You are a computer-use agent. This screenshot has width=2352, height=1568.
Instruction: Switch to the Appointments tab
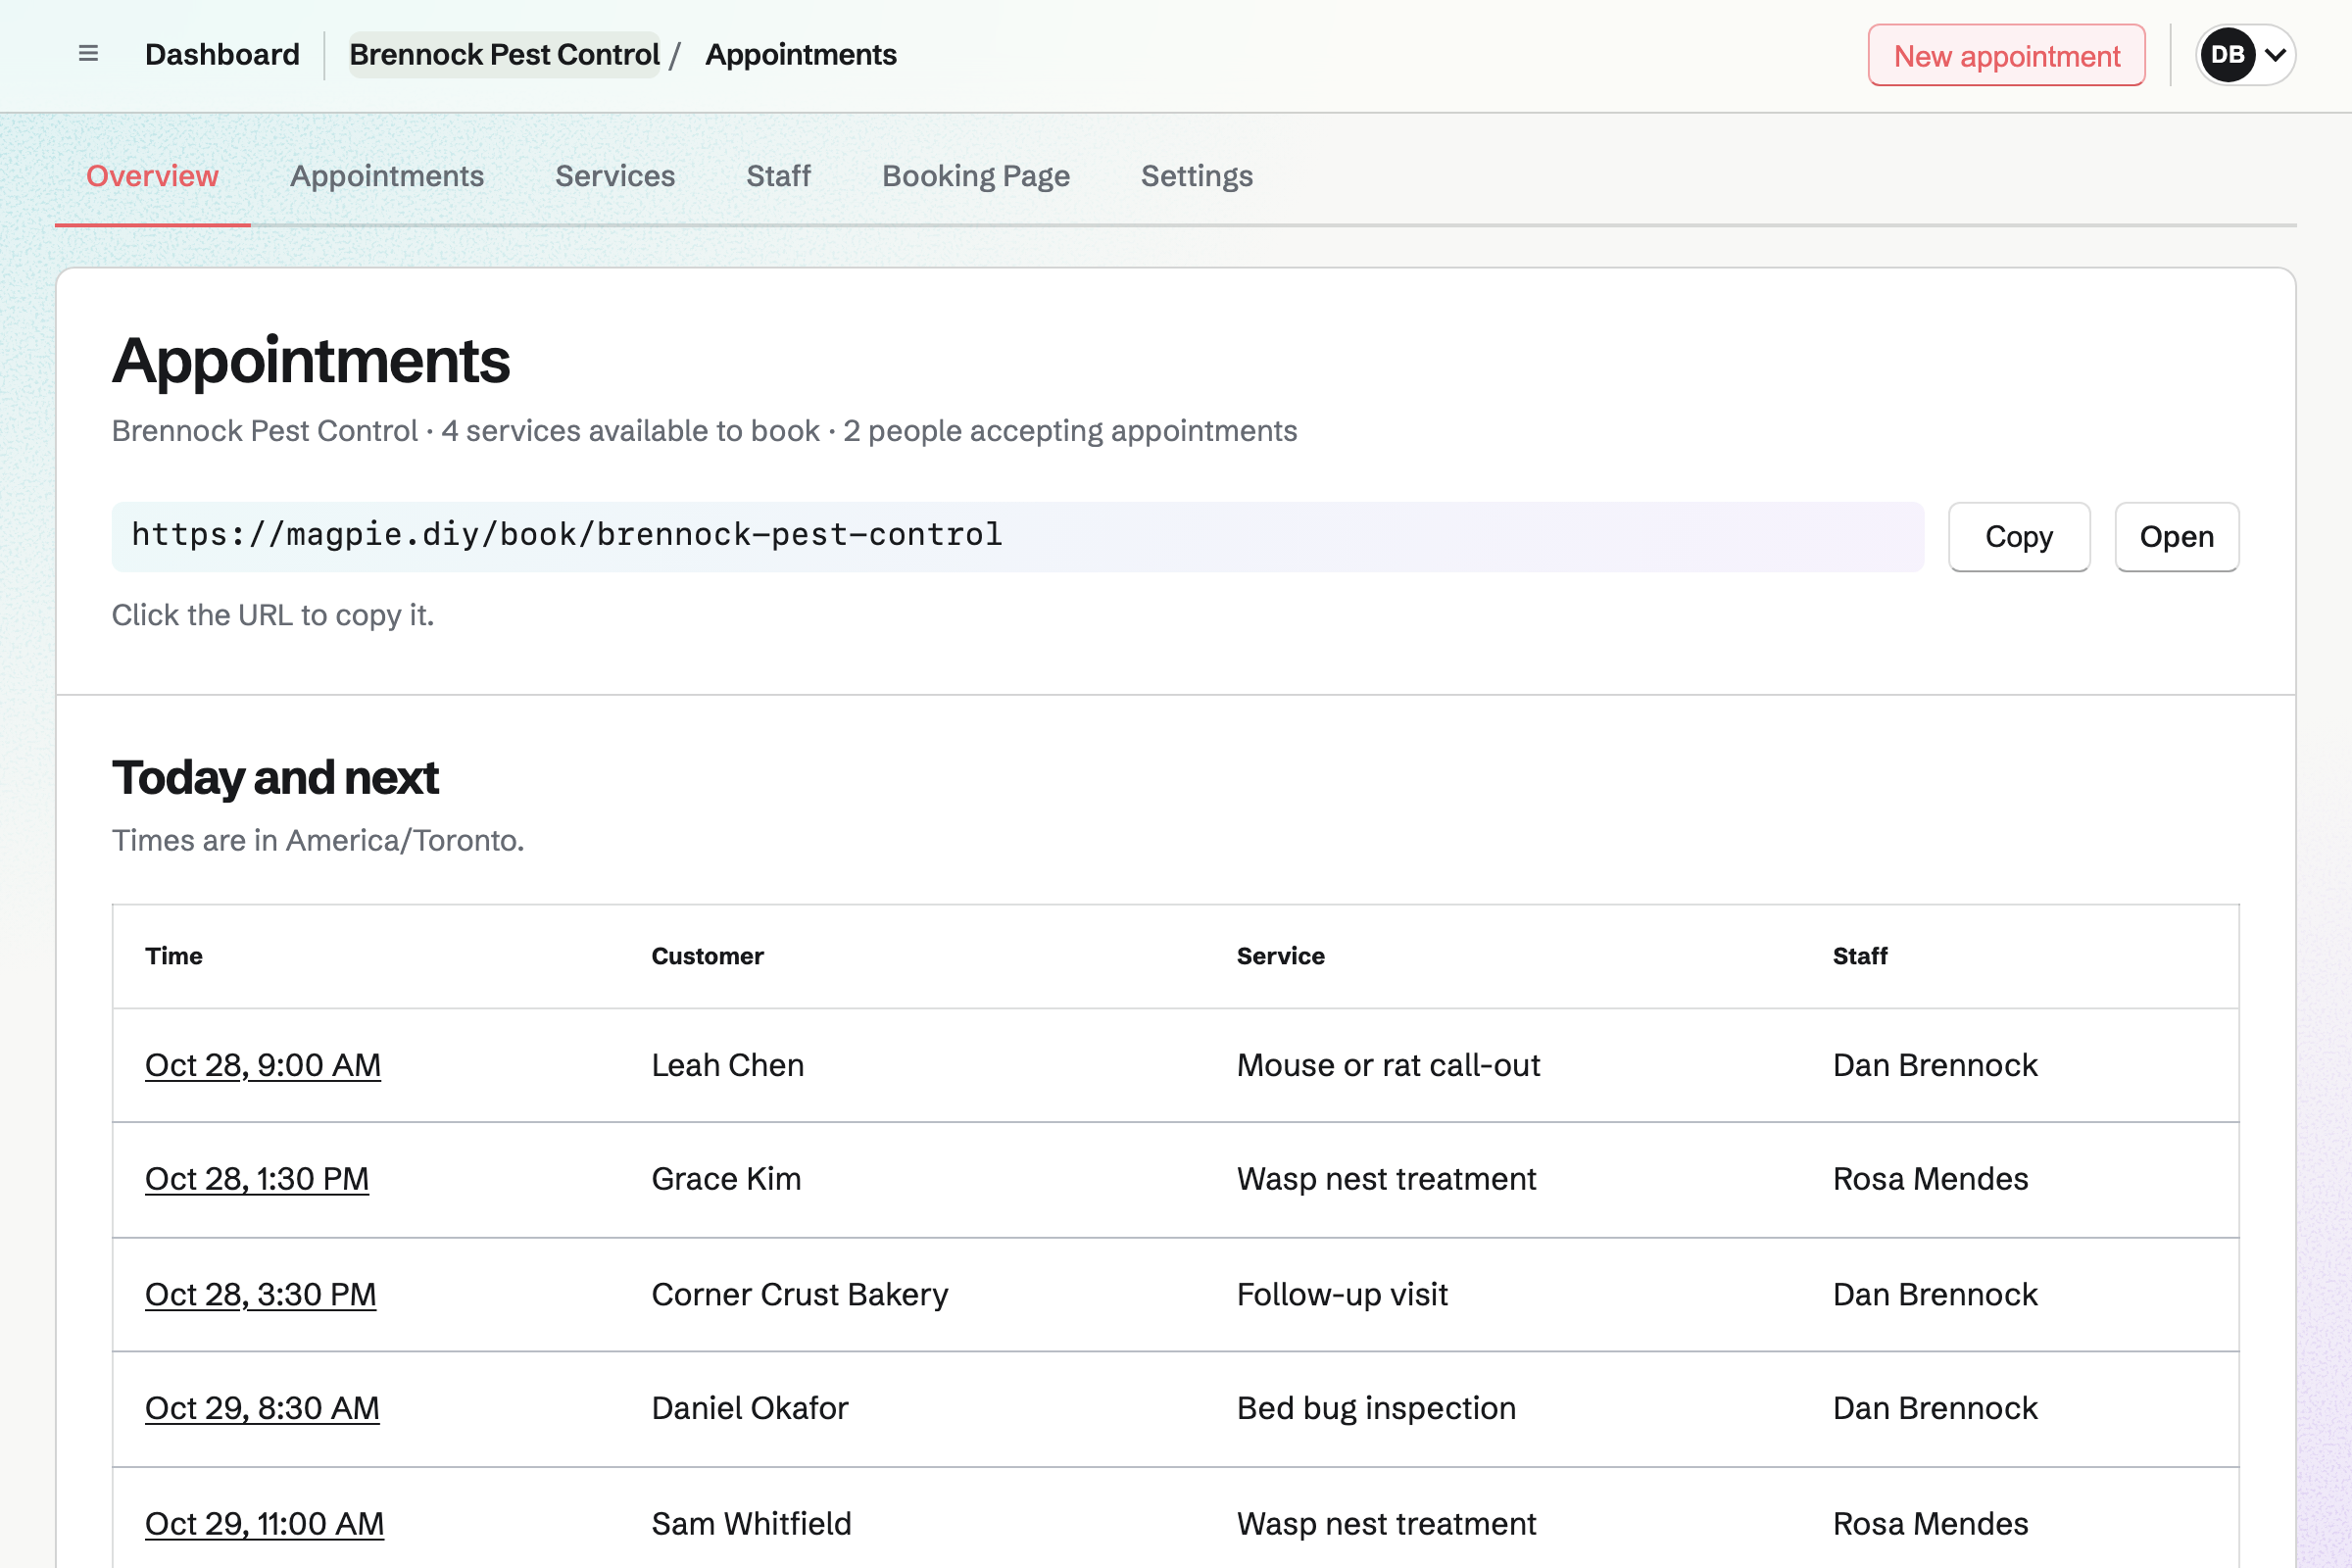click(x=387, y=176)
